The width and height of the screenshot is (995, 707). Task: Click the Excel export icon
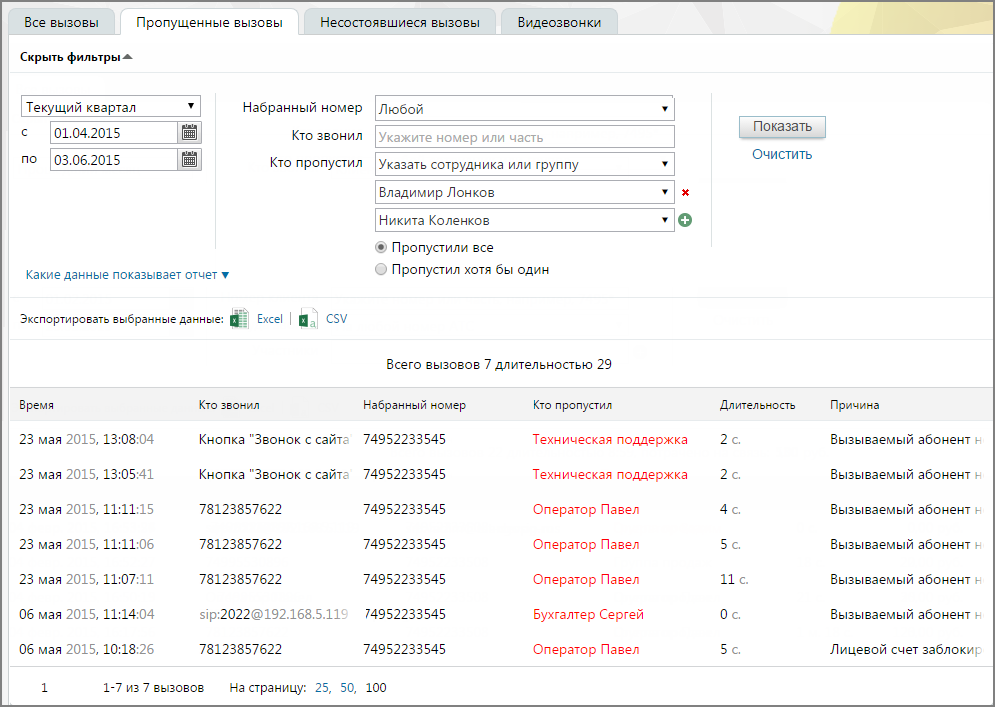[x=239, y=319]
